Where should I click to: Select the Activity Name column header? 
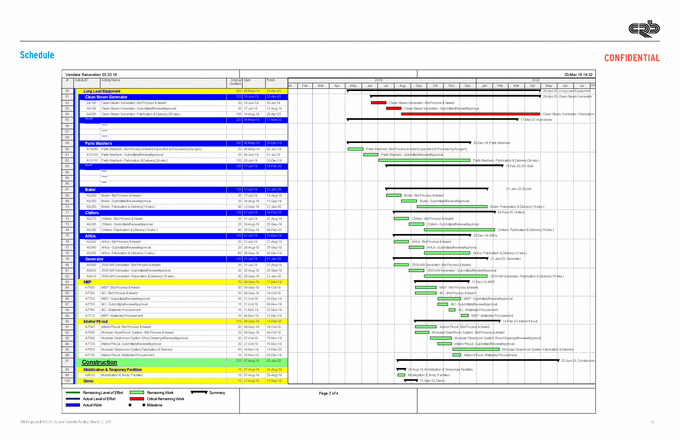click(x=163, y=83)
